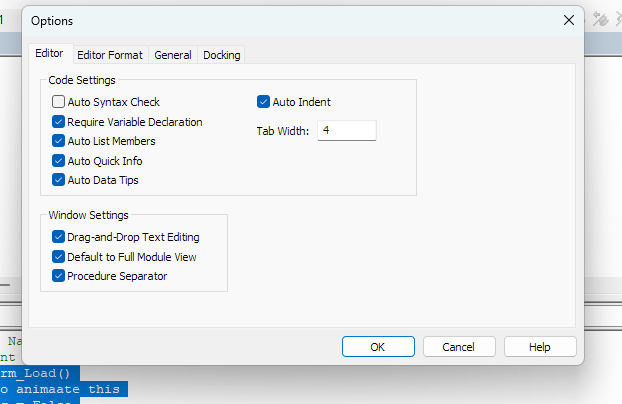Click into the Tab Width field

347,131
